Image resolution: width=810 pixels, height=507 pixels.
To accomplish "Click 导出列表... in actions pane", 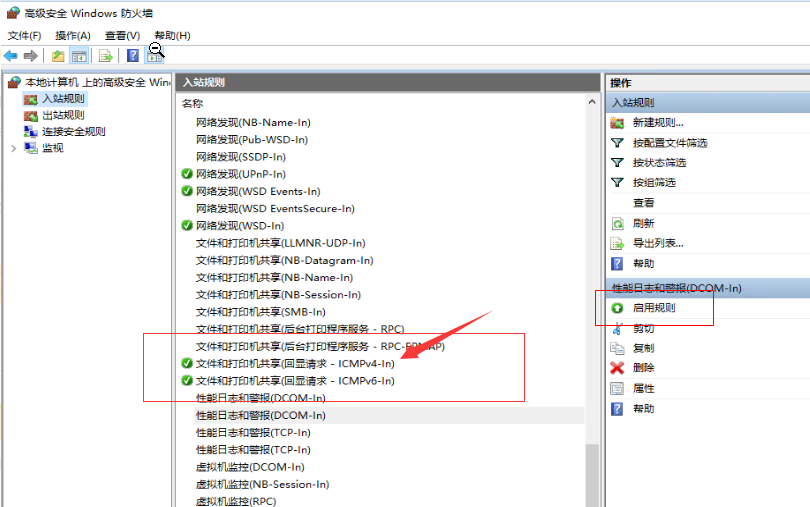I will tap(658, 243).
